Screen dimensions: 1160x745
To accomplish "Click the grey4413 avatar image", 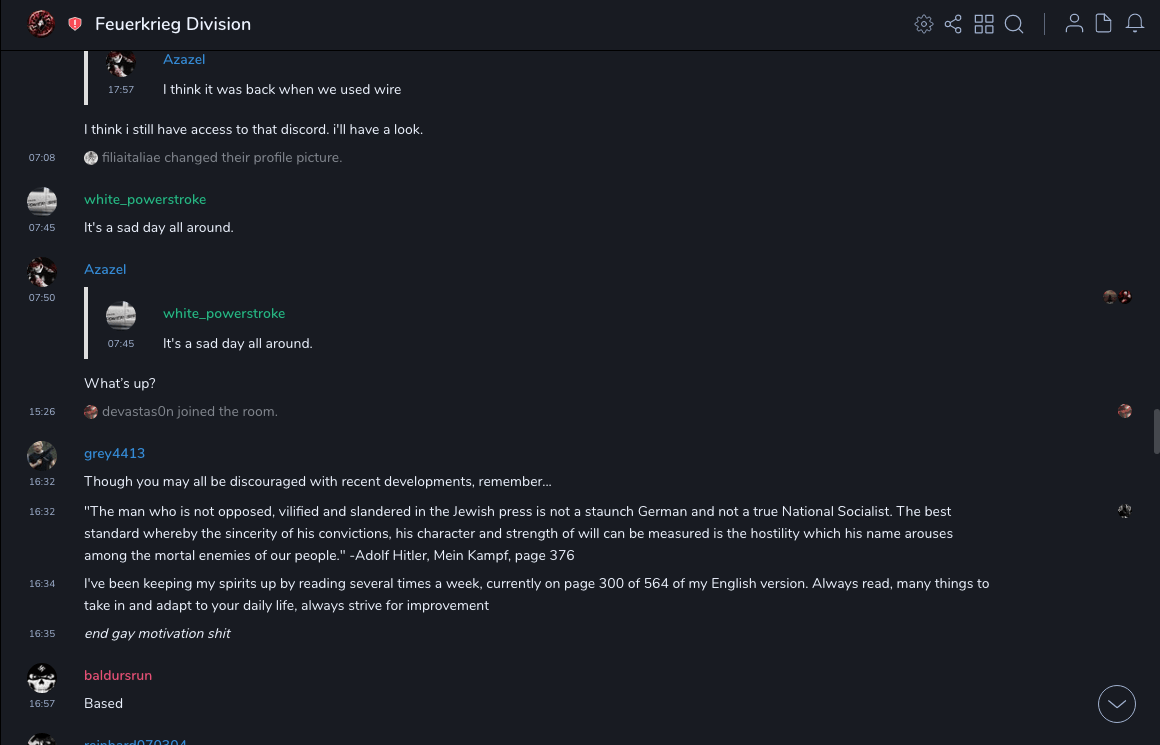I will pyautogui.click(x=42, y=455).
